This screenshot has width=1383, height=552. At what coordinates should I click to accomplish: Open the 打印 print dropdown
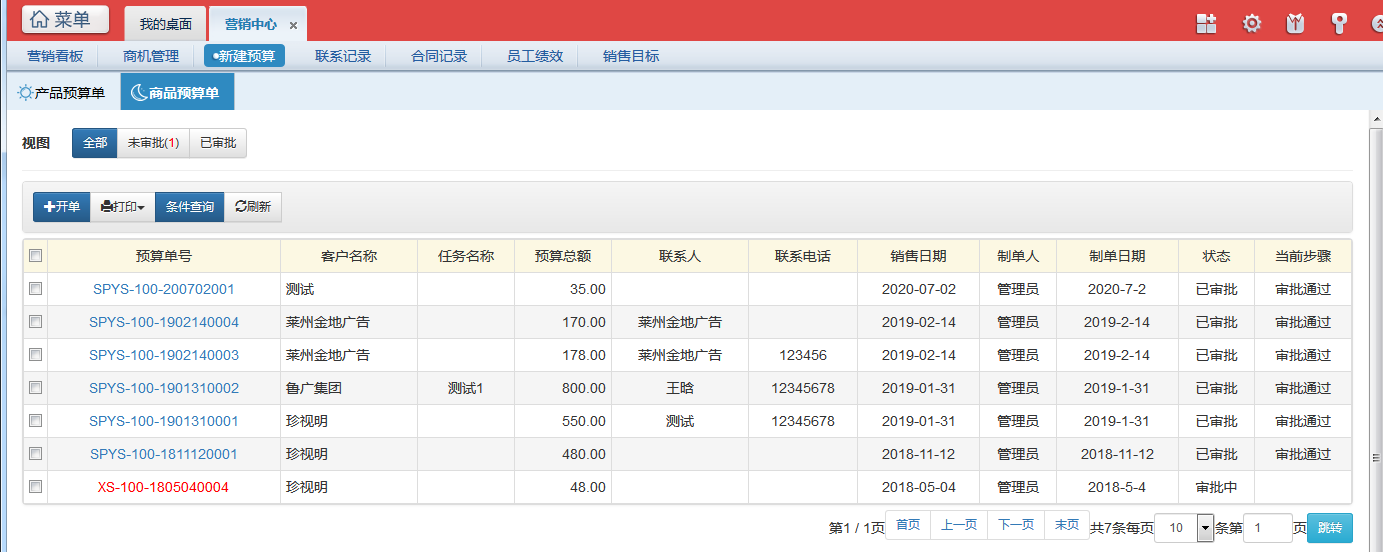123,207
